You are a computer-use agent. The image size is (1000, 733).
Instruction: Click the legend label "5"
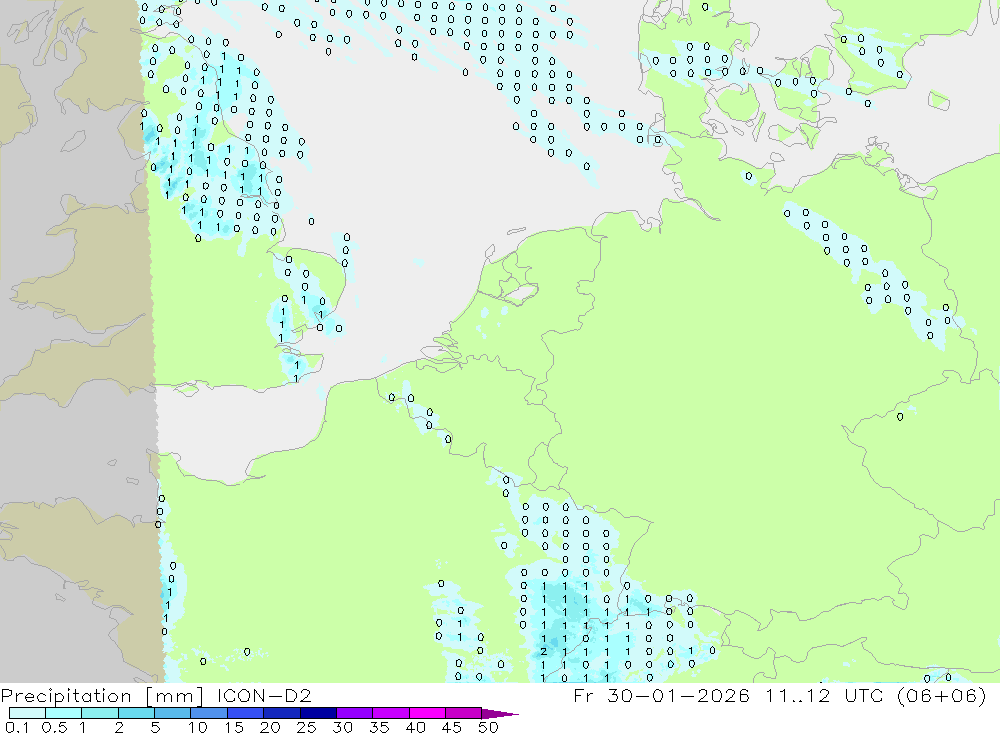[x=155, y=727]
